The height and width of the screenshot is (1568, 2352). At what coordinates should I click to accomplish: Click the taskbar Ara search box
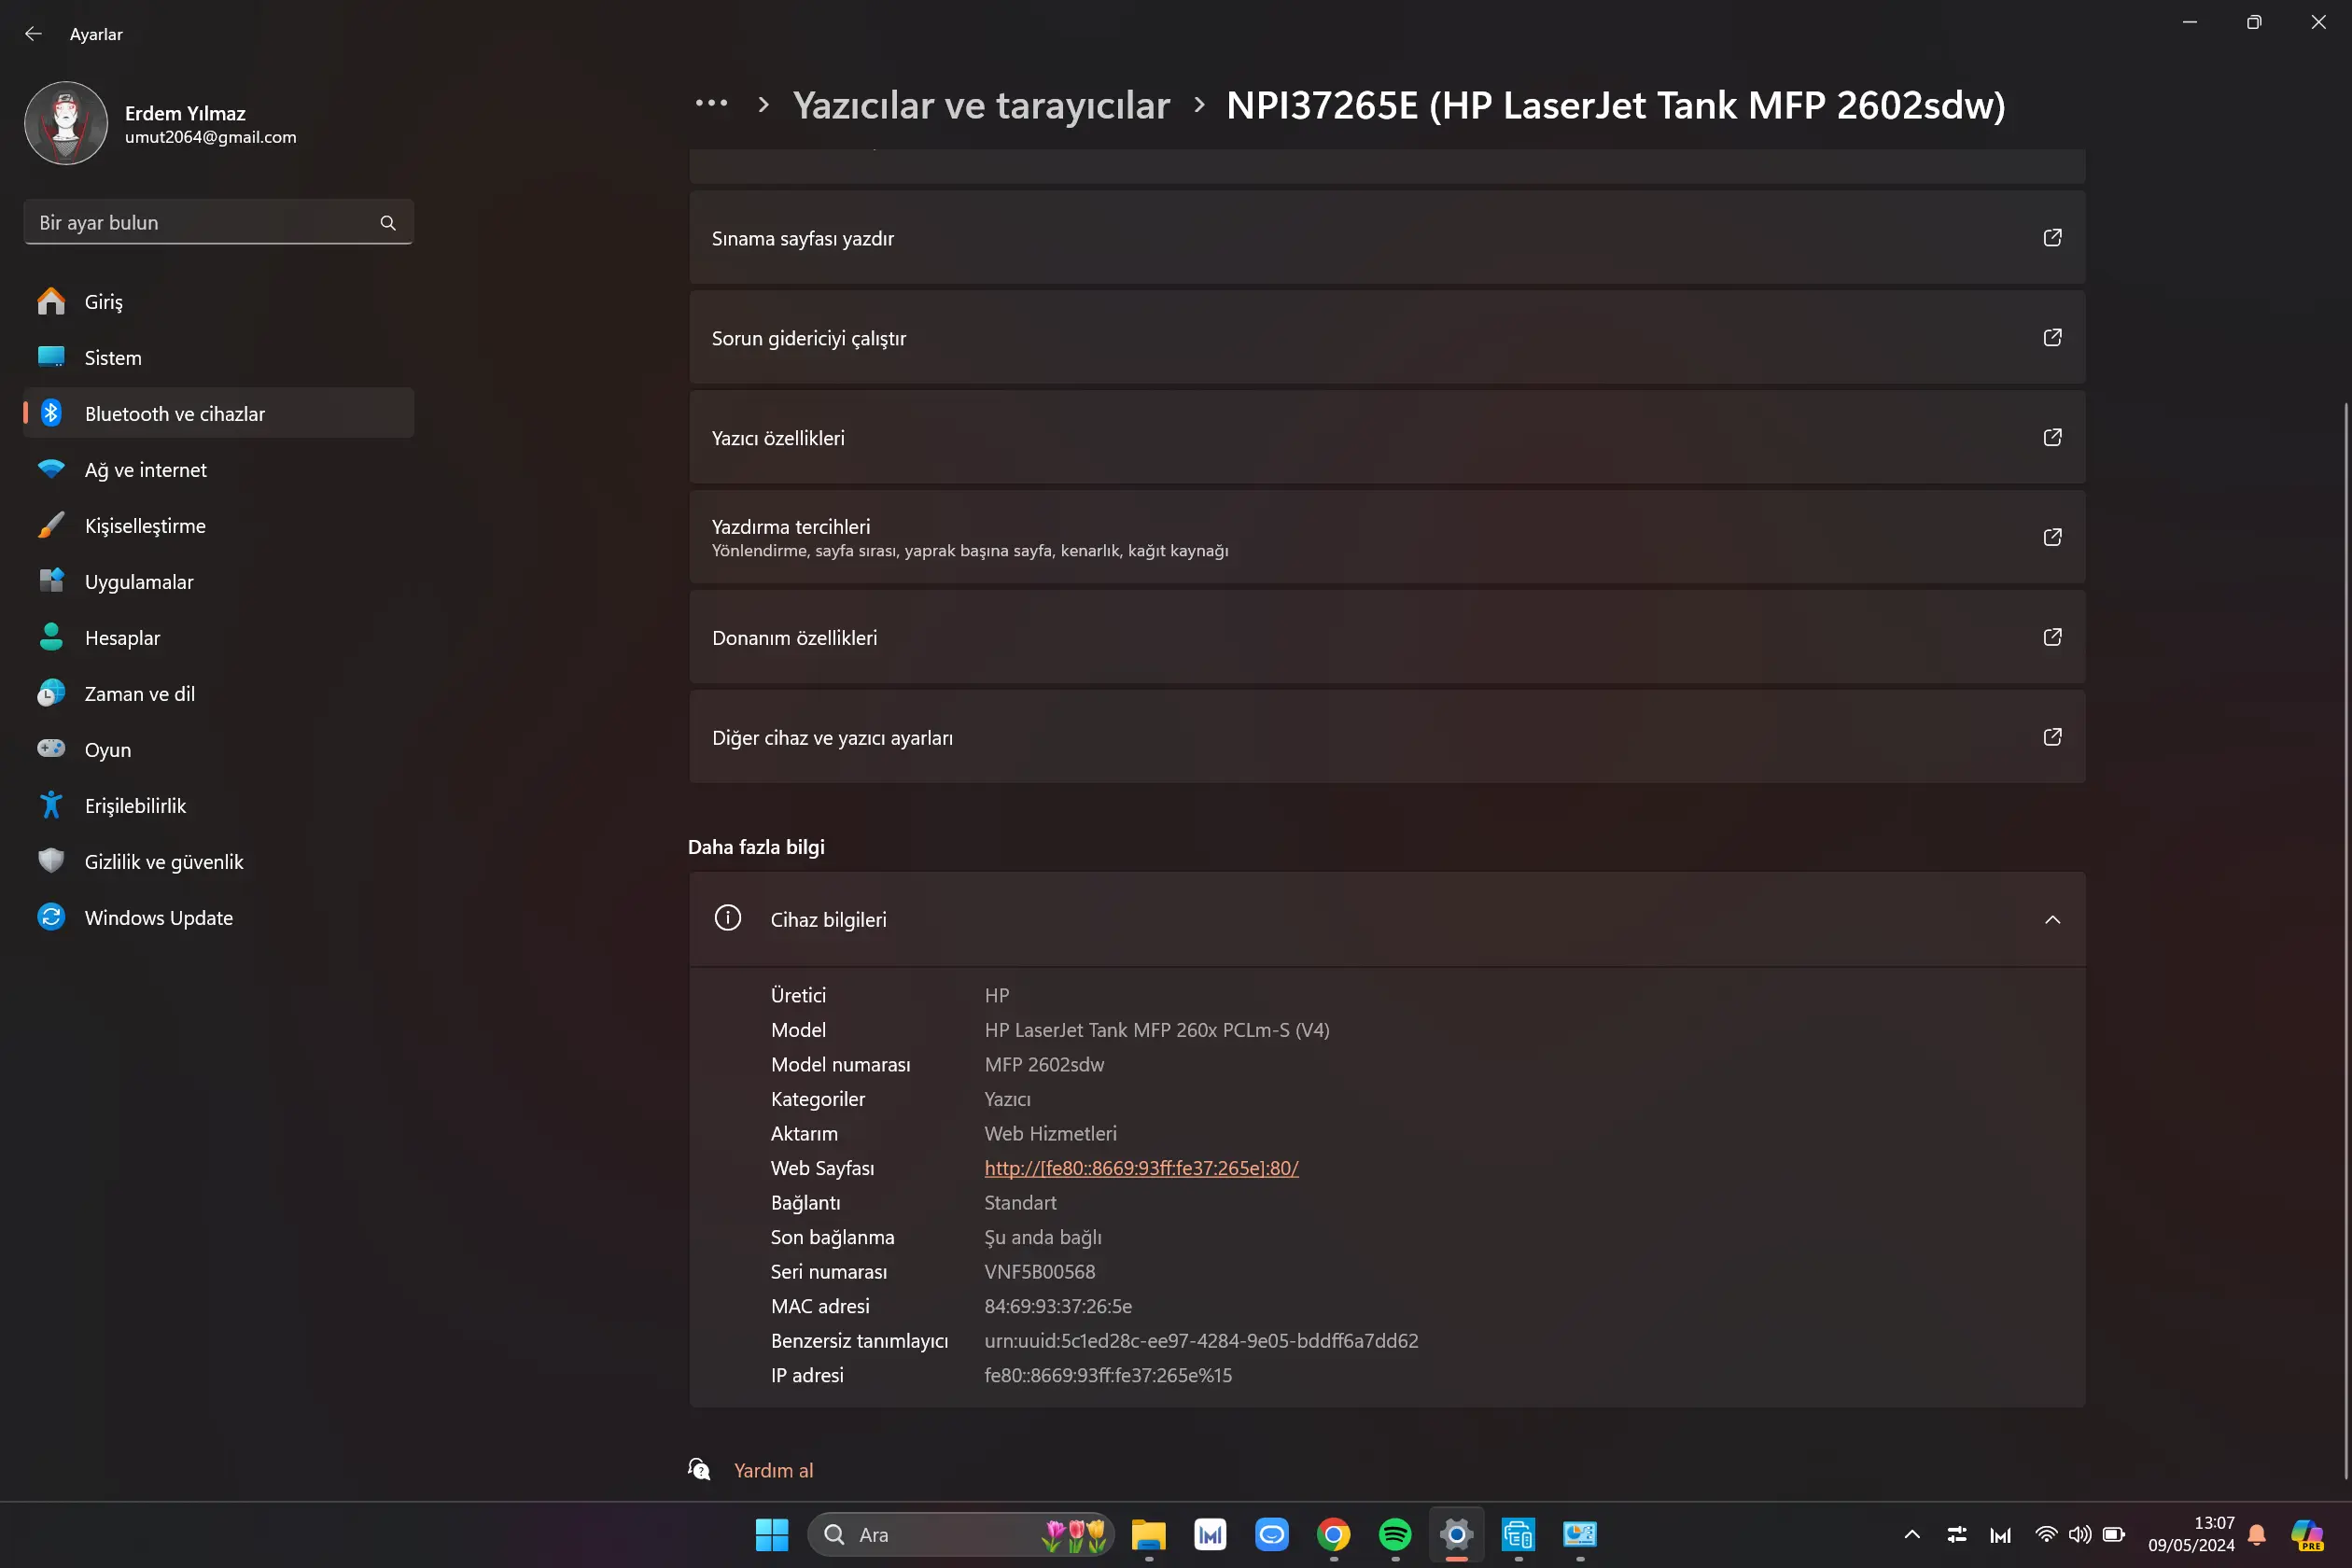pyautogui.click(x=960, y=1535)
